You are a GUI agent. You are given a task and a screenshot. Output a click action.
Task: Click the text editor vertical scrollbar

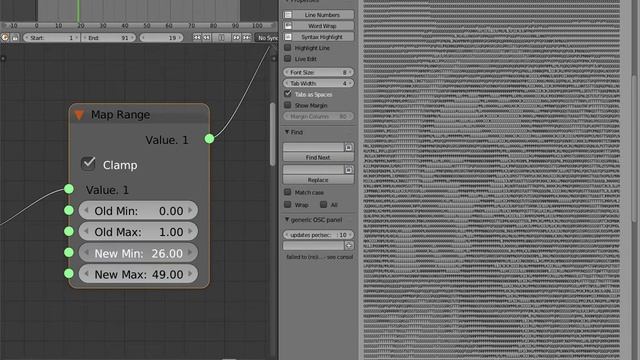[635, 149]
